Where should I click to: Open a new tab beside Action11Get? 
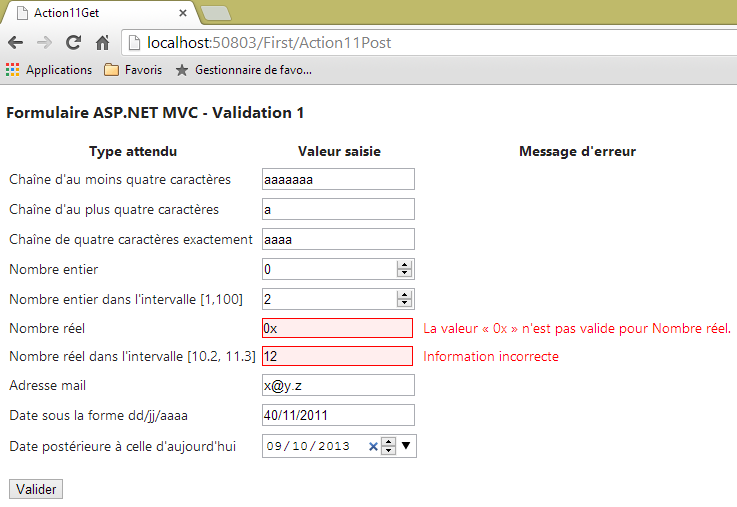pyautogui.click(x=215, y=13)
